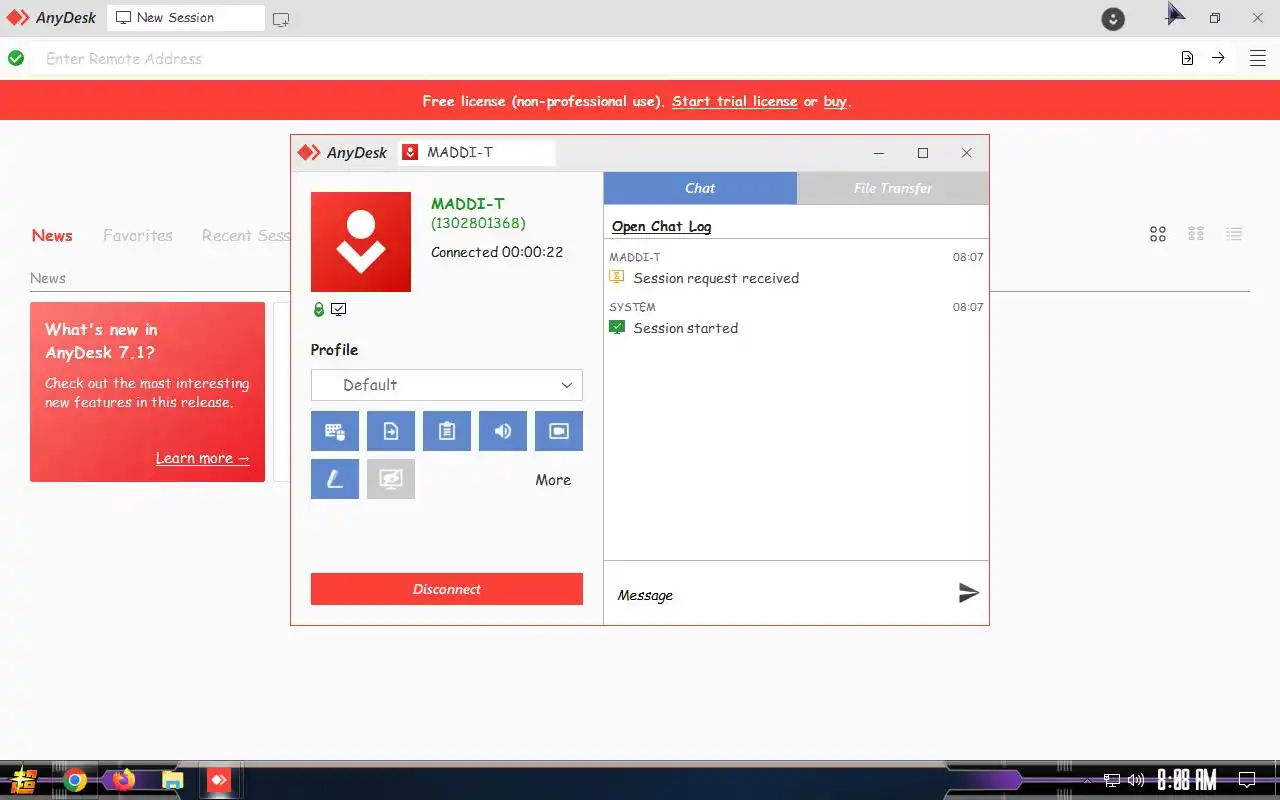
Task: Select the small tiles view icon
Action: [x=1196, y=234]
